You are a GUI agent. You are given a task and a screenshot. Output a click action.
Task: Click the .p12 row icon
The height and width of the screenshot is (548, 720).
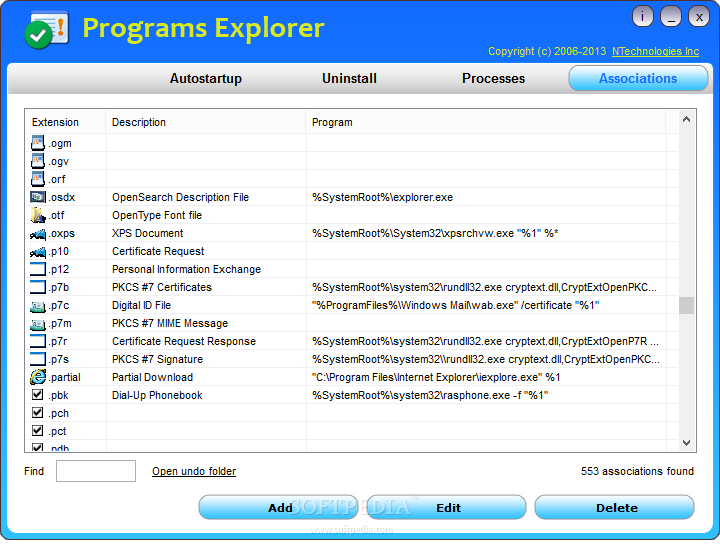[38, 269]
